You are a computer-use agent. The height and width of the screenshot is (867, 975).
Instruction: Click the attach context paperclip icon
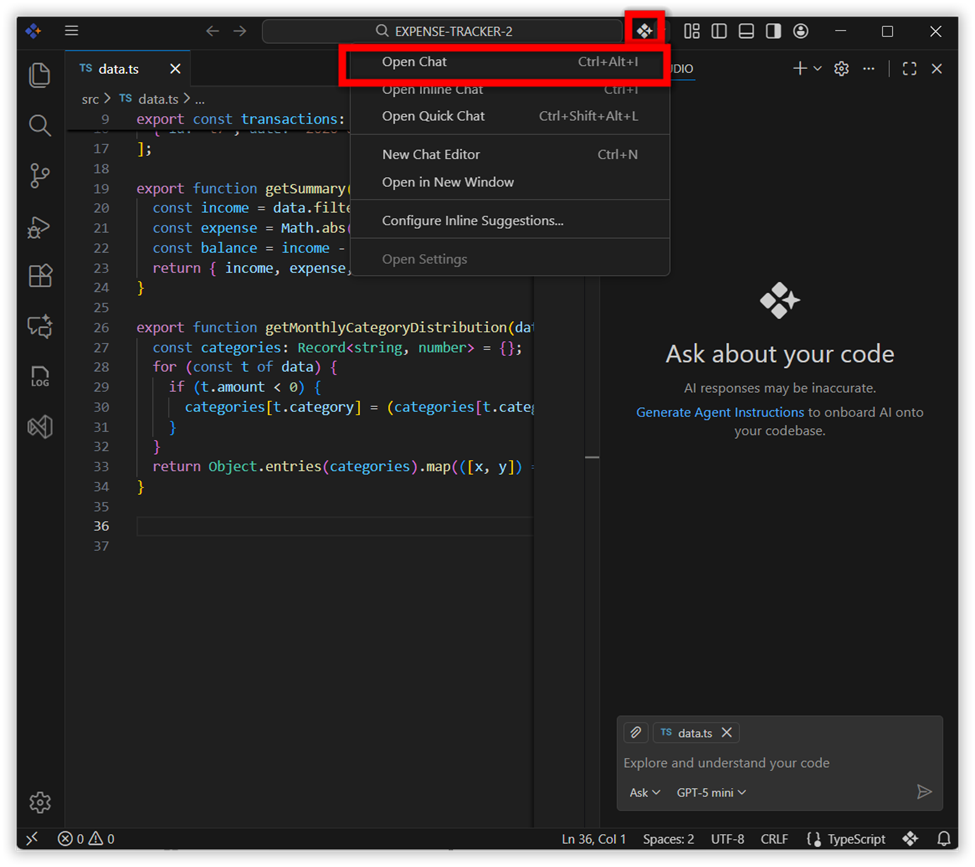tap(635, 733)
